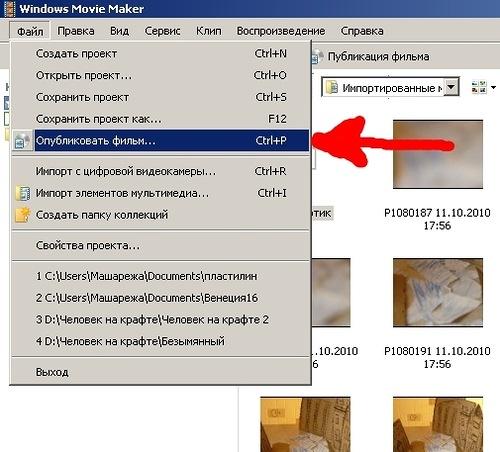Select bottom-left cardboard clip thumbnail
The image size is (500, 452).
tap(305, 424)
